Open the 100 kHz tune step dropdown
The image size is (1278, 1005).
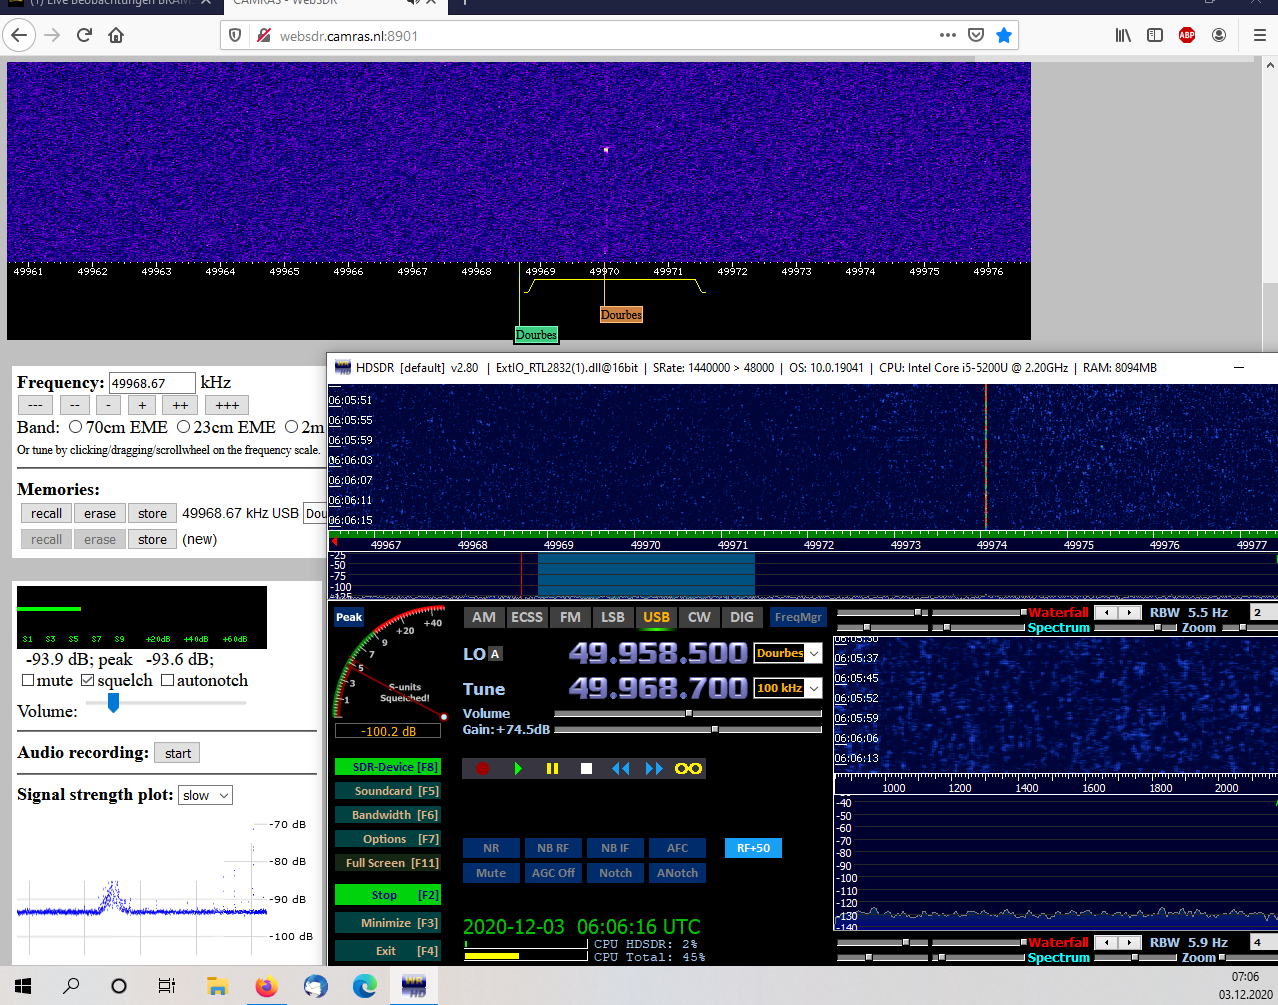click(x=814, y=688)
